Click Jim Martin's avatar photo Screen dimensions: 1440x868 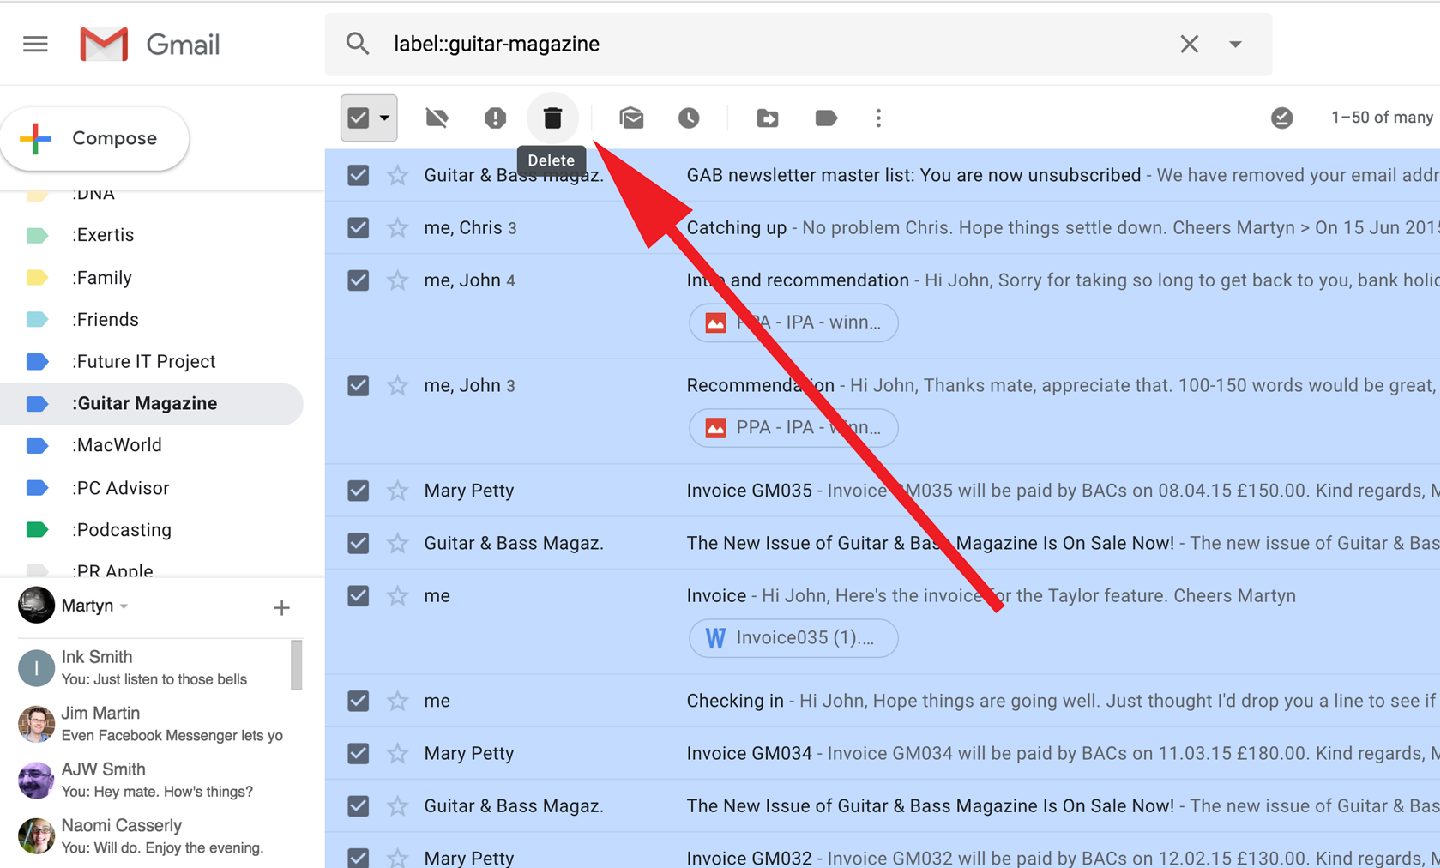click(x=36, y=724)
